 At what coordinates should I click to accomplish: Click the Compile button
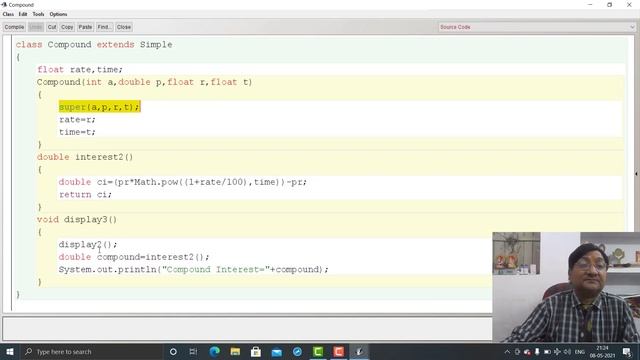pos(14,27)
